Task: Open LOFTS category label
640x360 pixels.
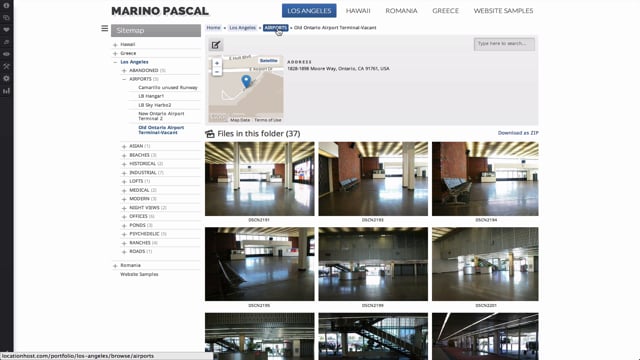Action: 136,181
